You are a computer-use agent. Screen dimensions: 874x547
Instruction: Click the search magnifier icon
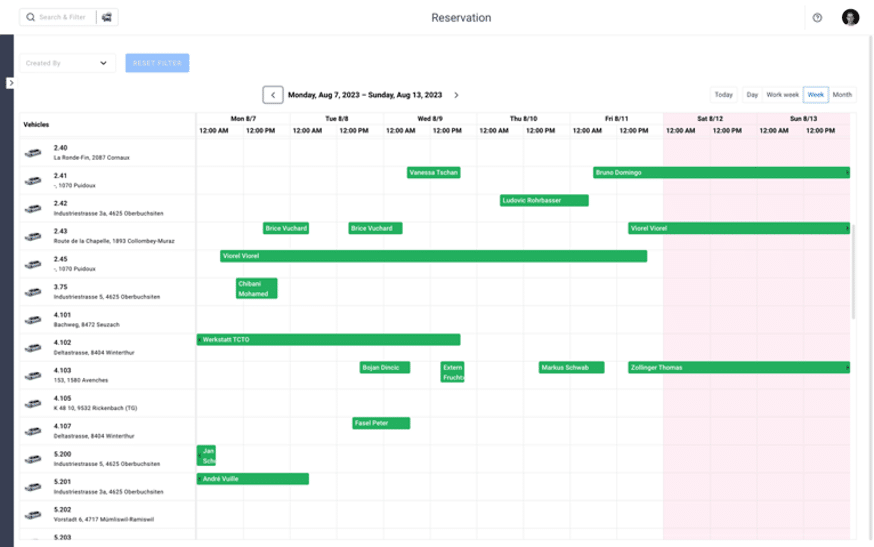coord(30,17)
